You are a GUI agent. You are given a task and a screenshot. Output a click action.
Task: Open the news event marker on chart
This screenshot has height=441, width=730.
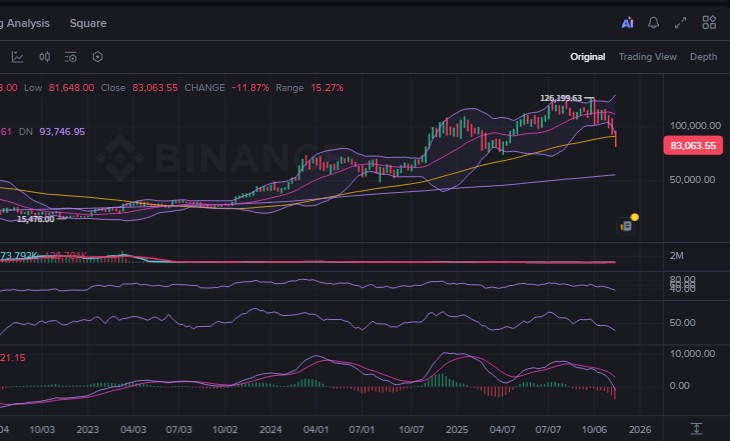[x=629, y=224]
